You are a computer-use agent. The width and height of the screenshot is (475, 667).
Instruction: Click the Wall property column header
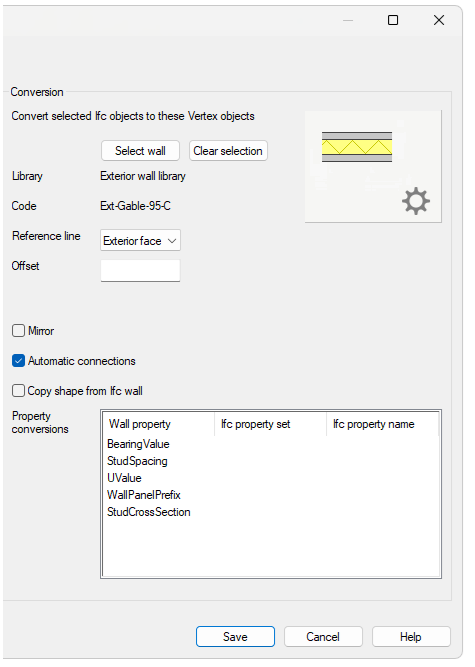[159, 424]
